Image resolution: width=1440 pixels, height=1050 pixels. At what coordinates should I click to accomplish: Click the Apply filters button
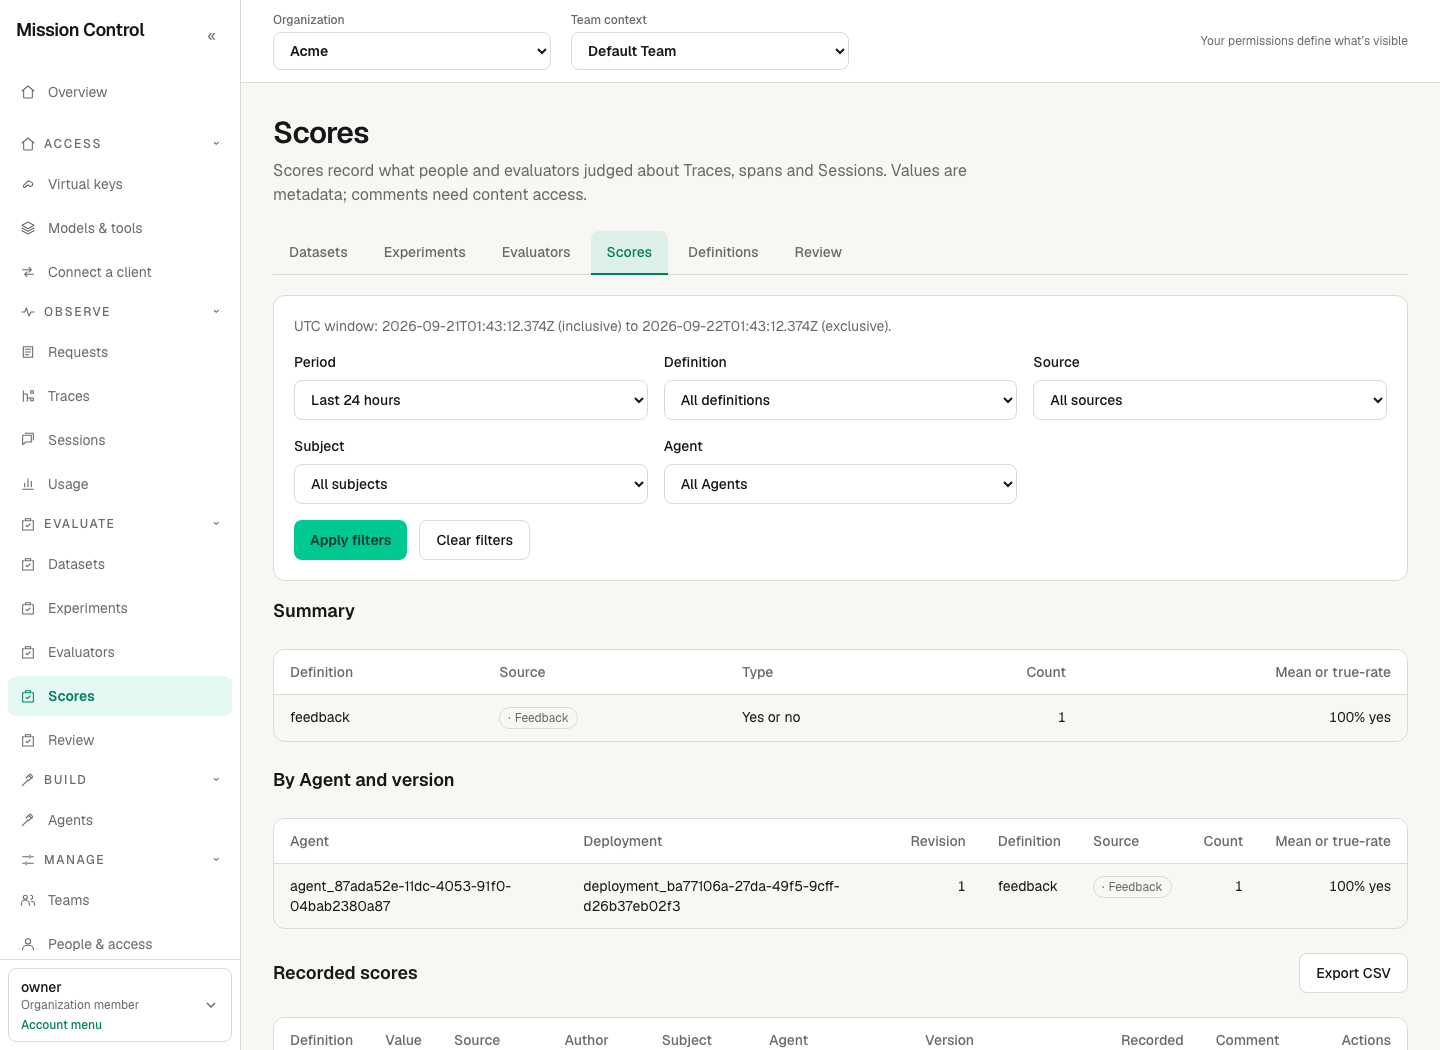click(350, 540)
